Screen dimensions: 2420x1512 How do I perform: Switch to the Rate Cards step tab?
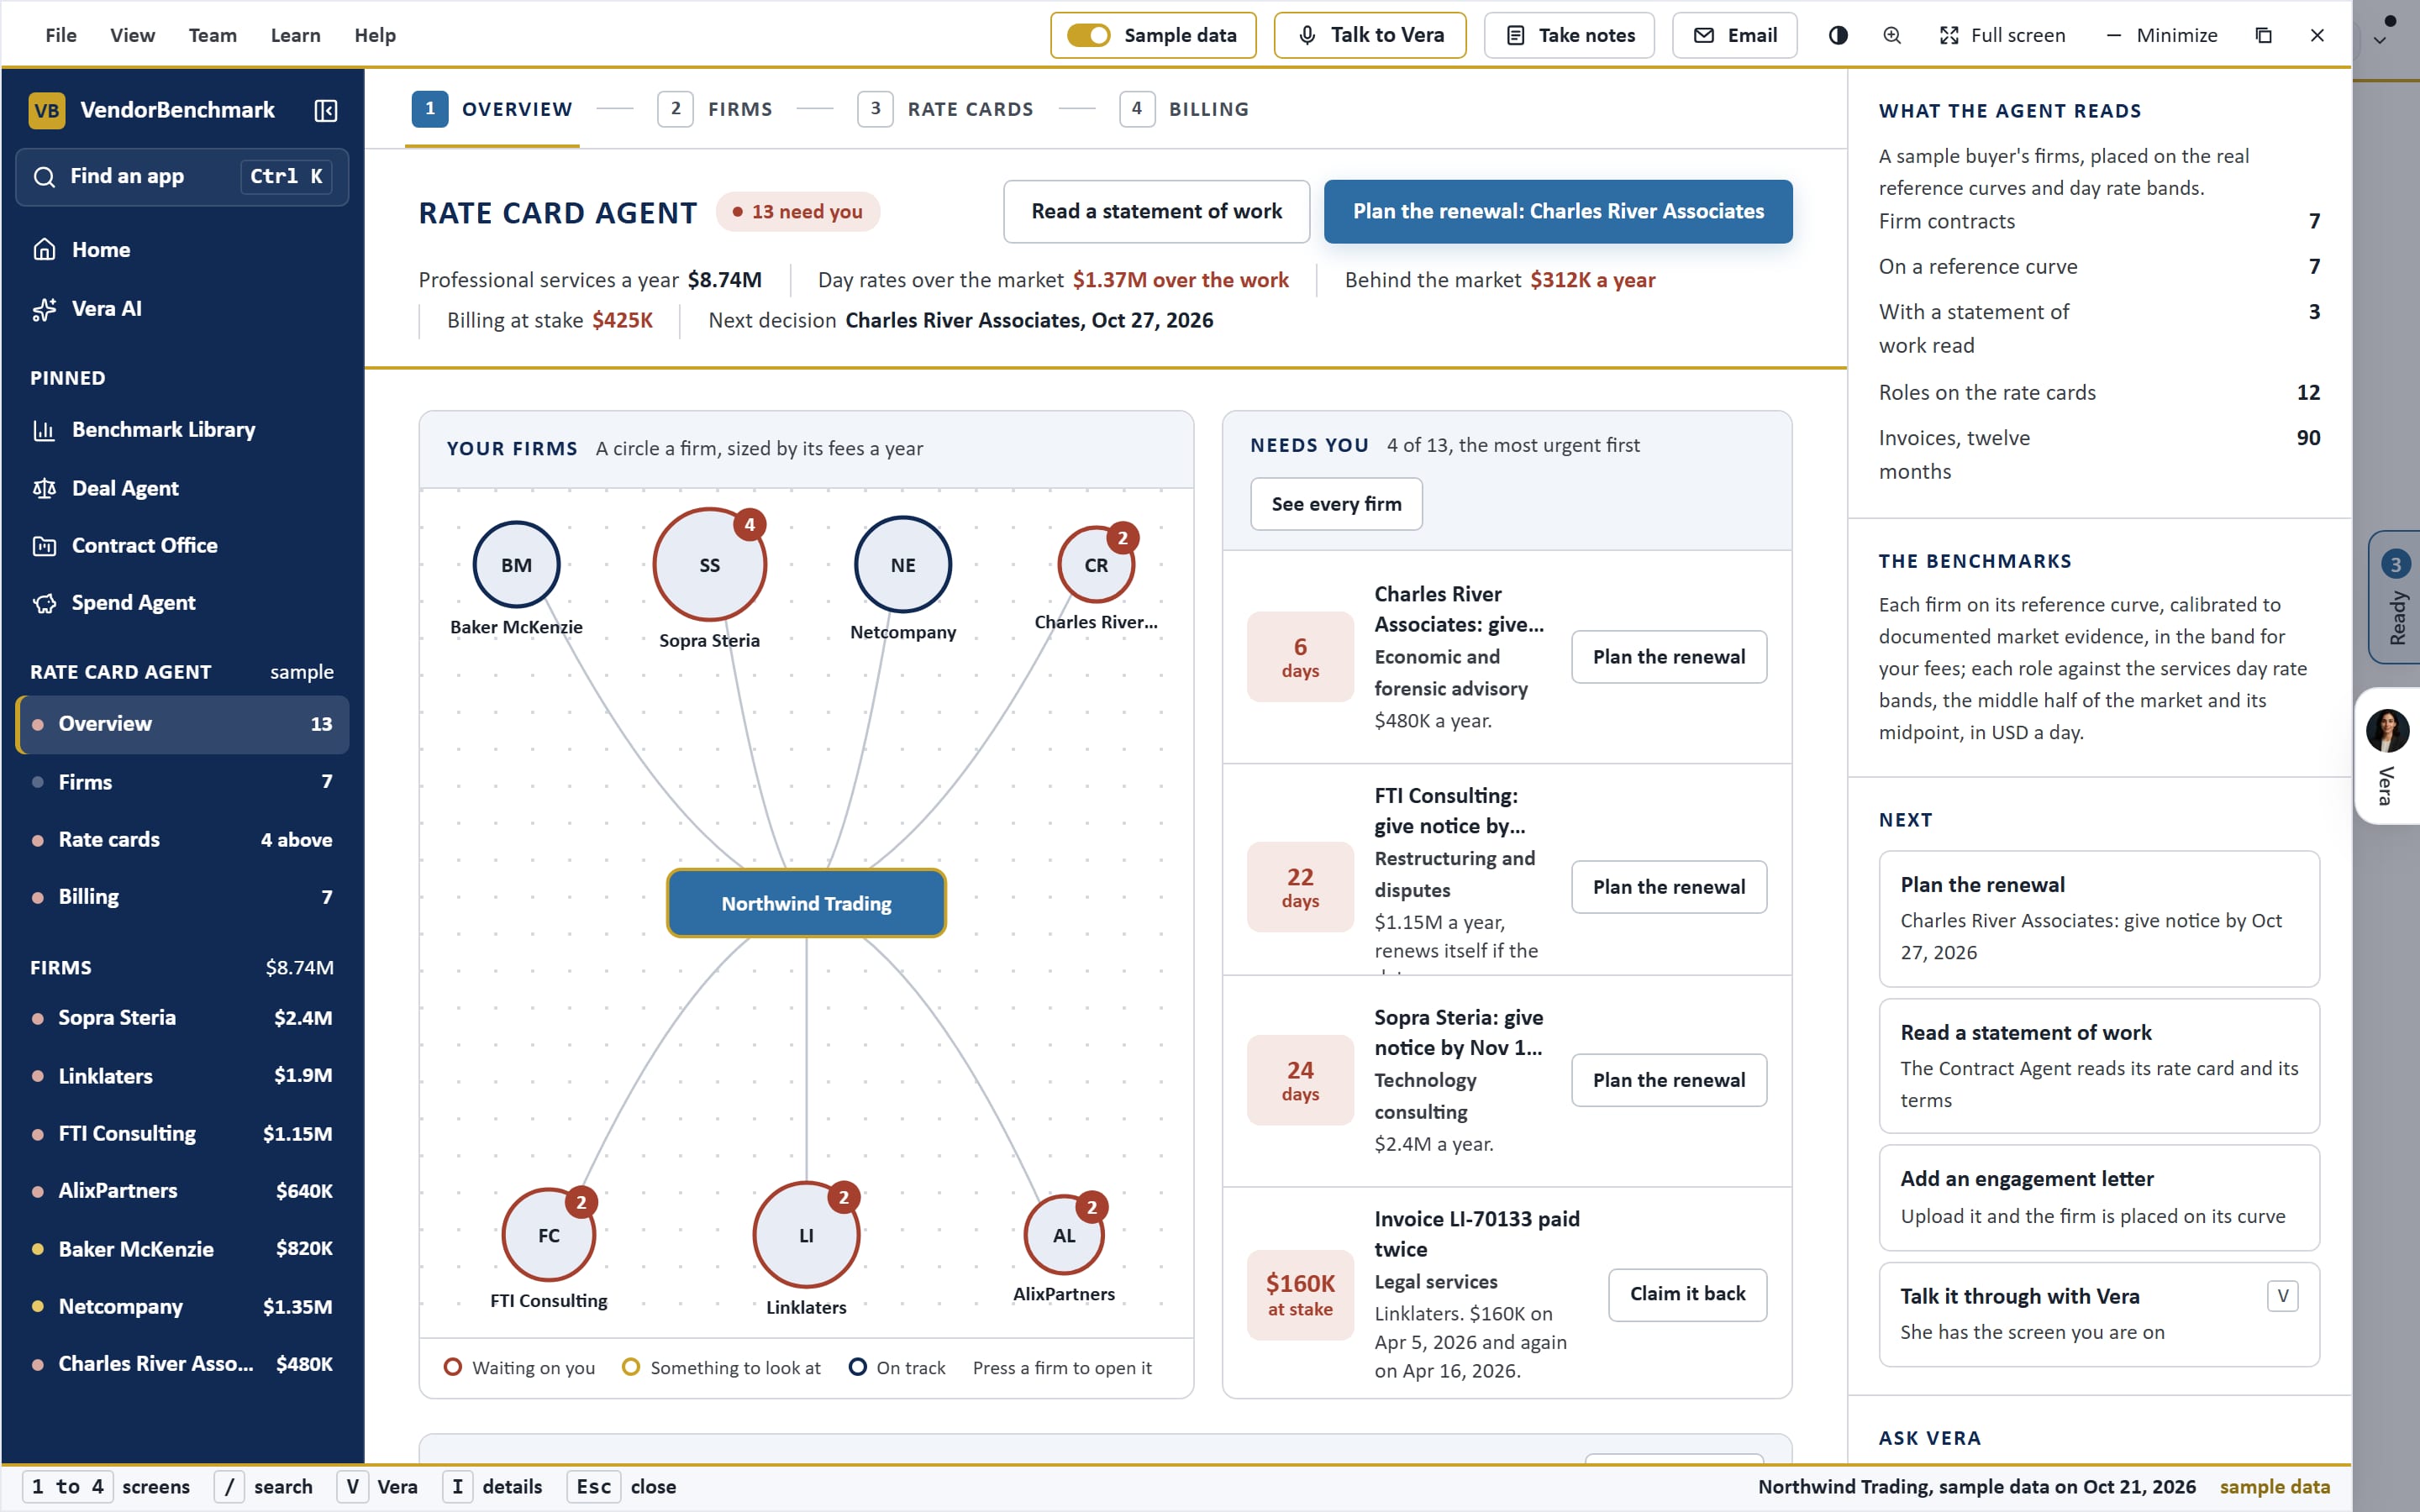coord(946,109)
